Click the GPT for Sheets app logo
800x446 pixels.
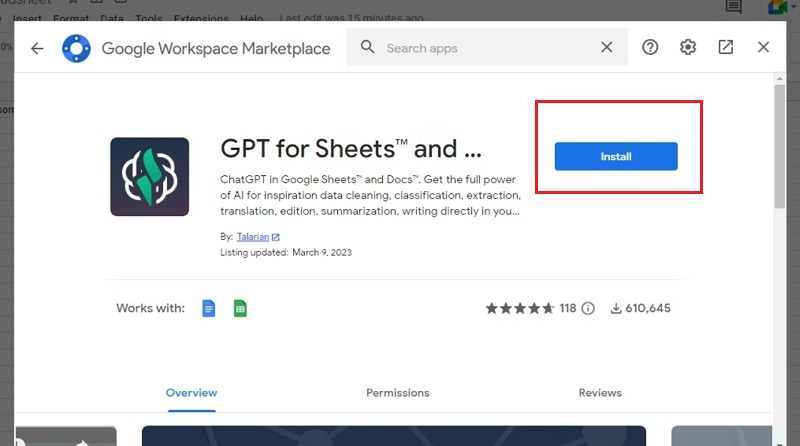click(x=149, y=177)
